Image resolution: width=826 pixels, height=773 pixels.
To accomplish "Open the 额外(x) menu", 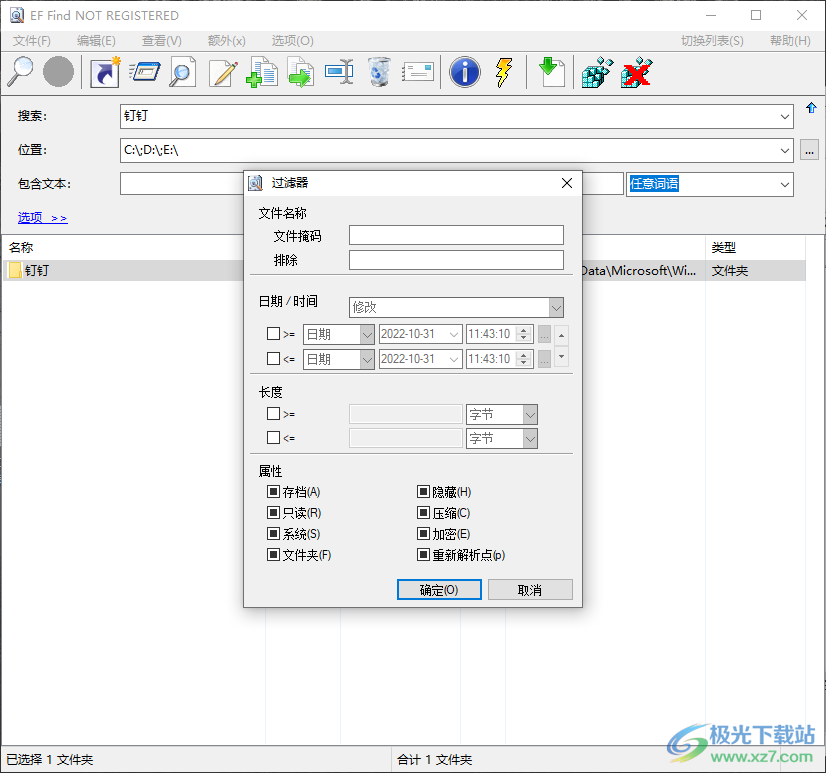I will coord(227,41).
